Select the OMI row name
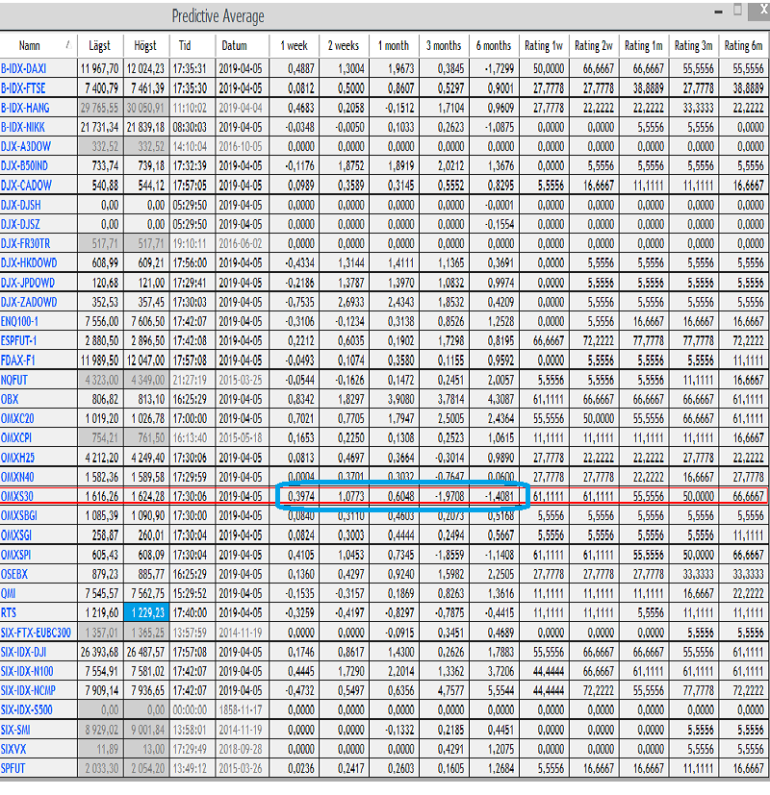This screenshot has height=795, width=770. coord(8,593)
